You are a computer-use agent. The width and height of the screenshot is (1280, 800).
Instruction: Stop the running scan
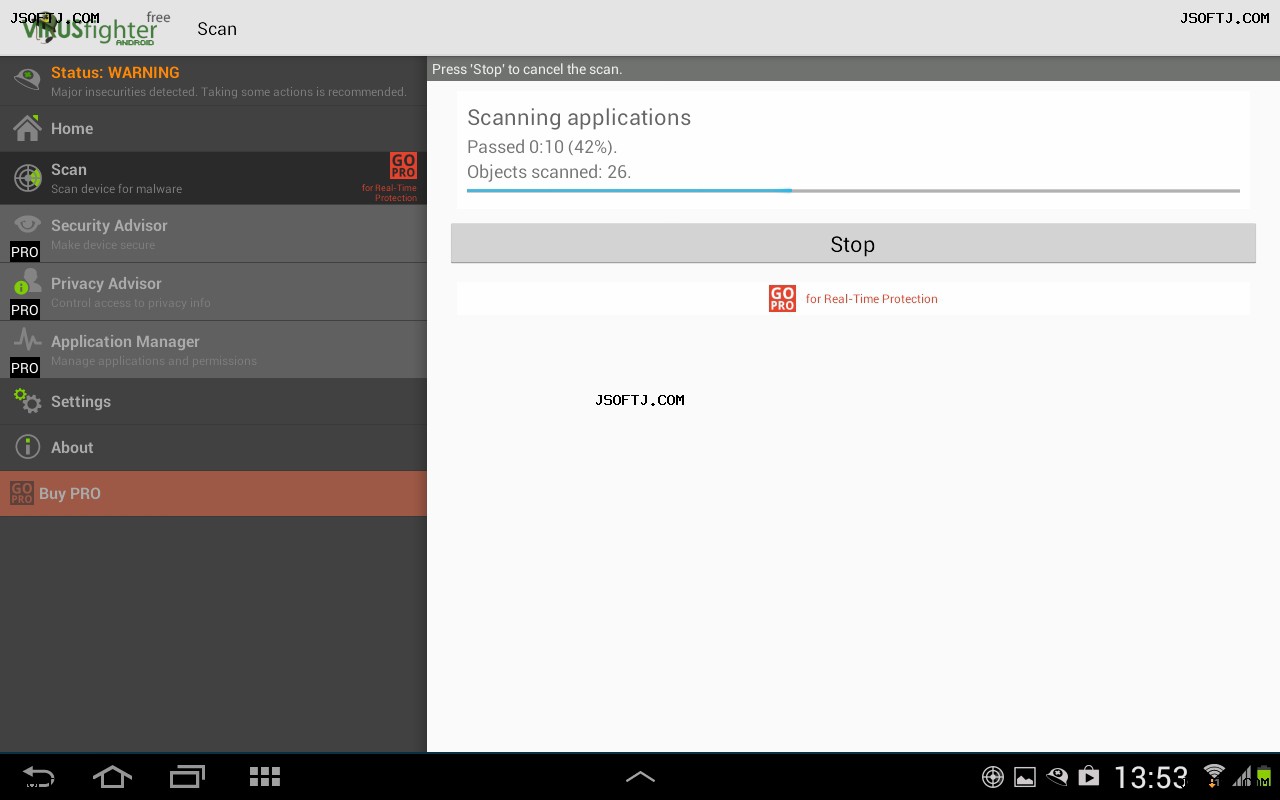click(x=853, y=244)
